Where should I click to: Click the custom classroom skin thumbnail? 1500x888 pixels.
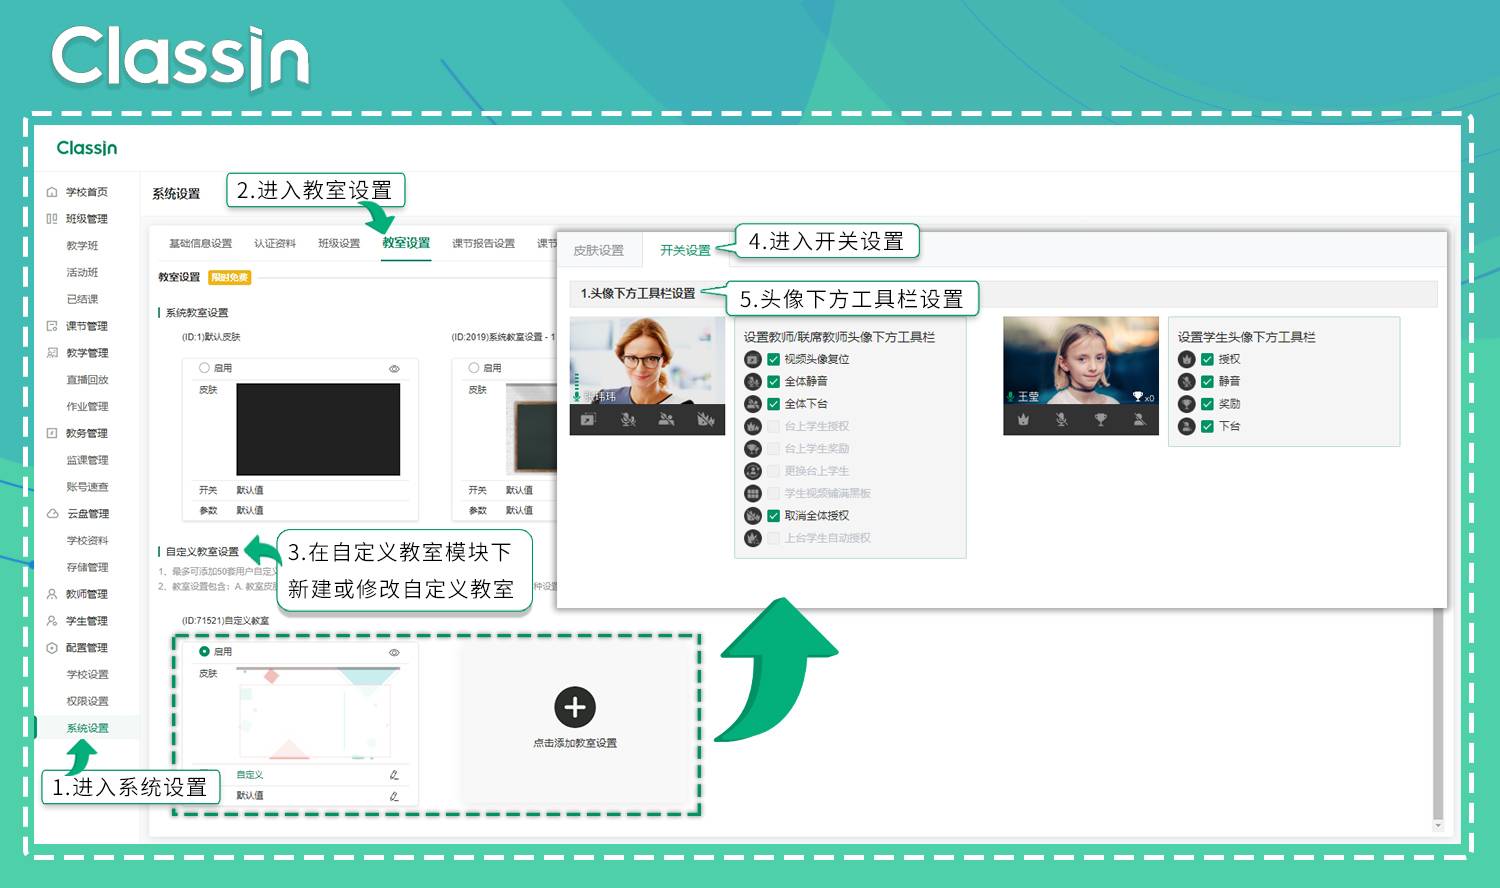[318, 713]
